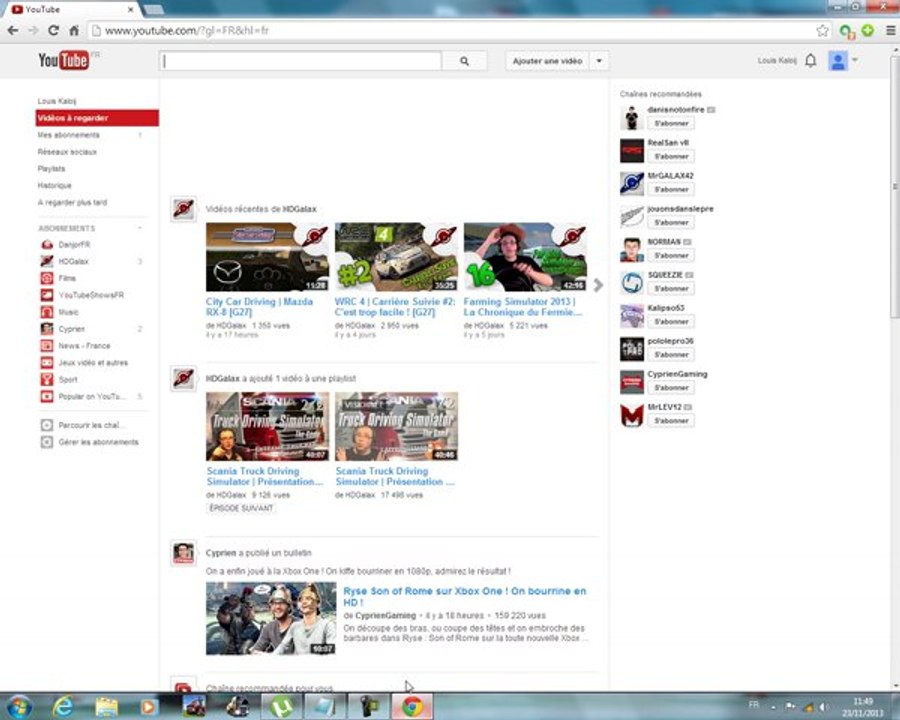The image size is (900, 720).
Task: Open Music subscription icon
Action: [46, 312]
